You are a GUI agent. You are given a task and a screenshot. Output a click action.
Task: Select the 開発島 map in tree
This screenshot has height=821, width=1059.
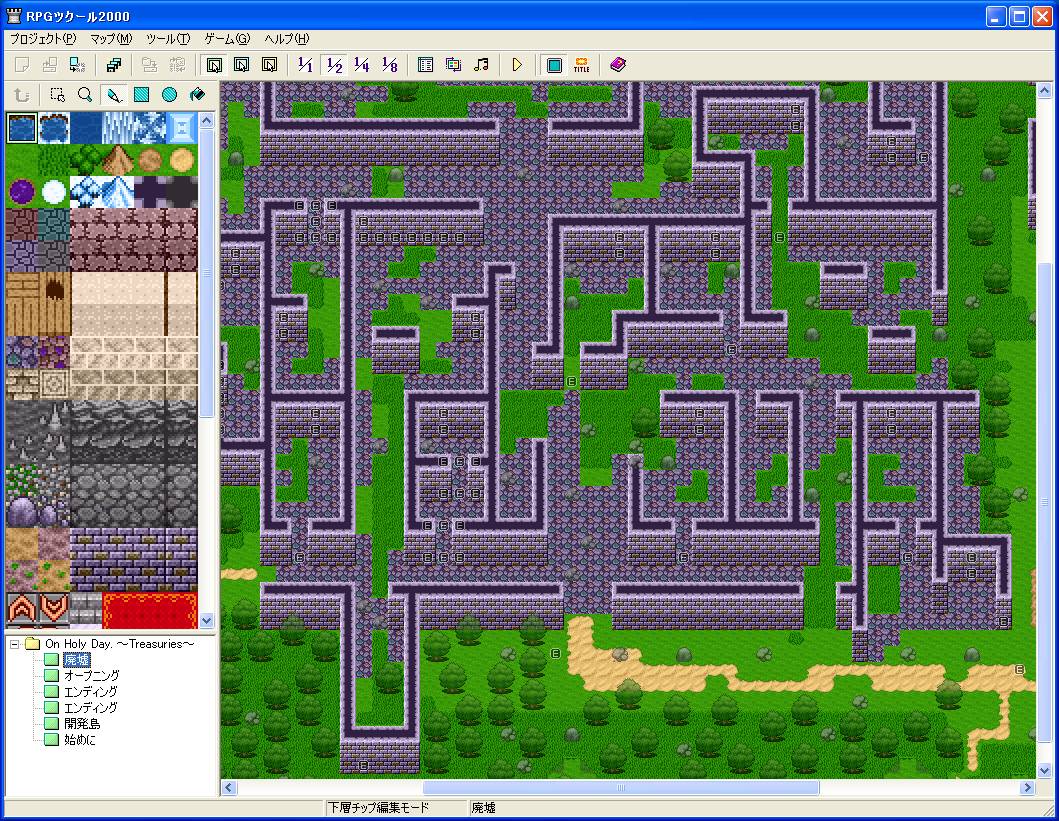(x=82, y=724)
